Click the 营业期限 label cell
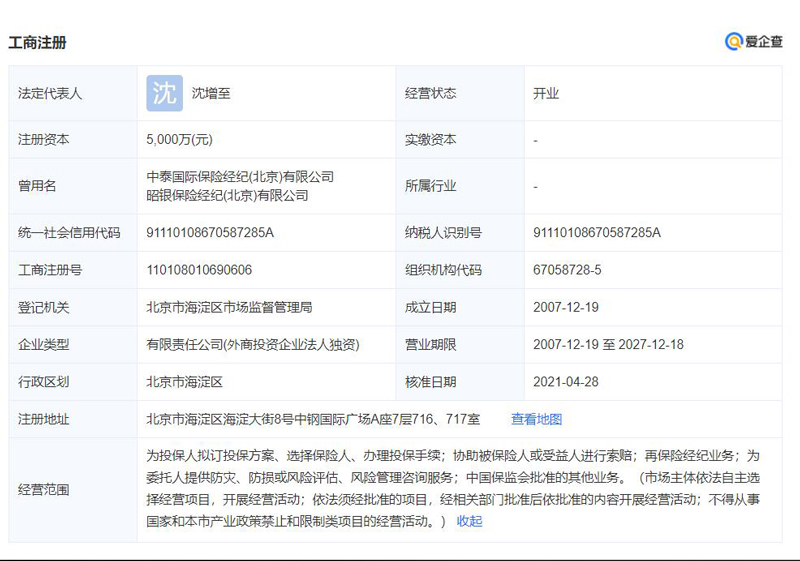800x561 pixels. point(460,345)
